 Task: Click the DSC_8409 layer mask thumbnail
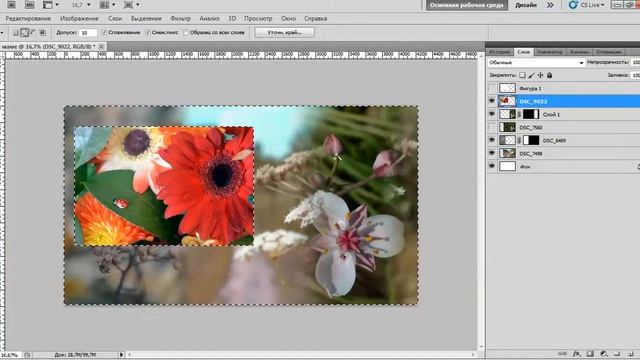coord(531,140)
